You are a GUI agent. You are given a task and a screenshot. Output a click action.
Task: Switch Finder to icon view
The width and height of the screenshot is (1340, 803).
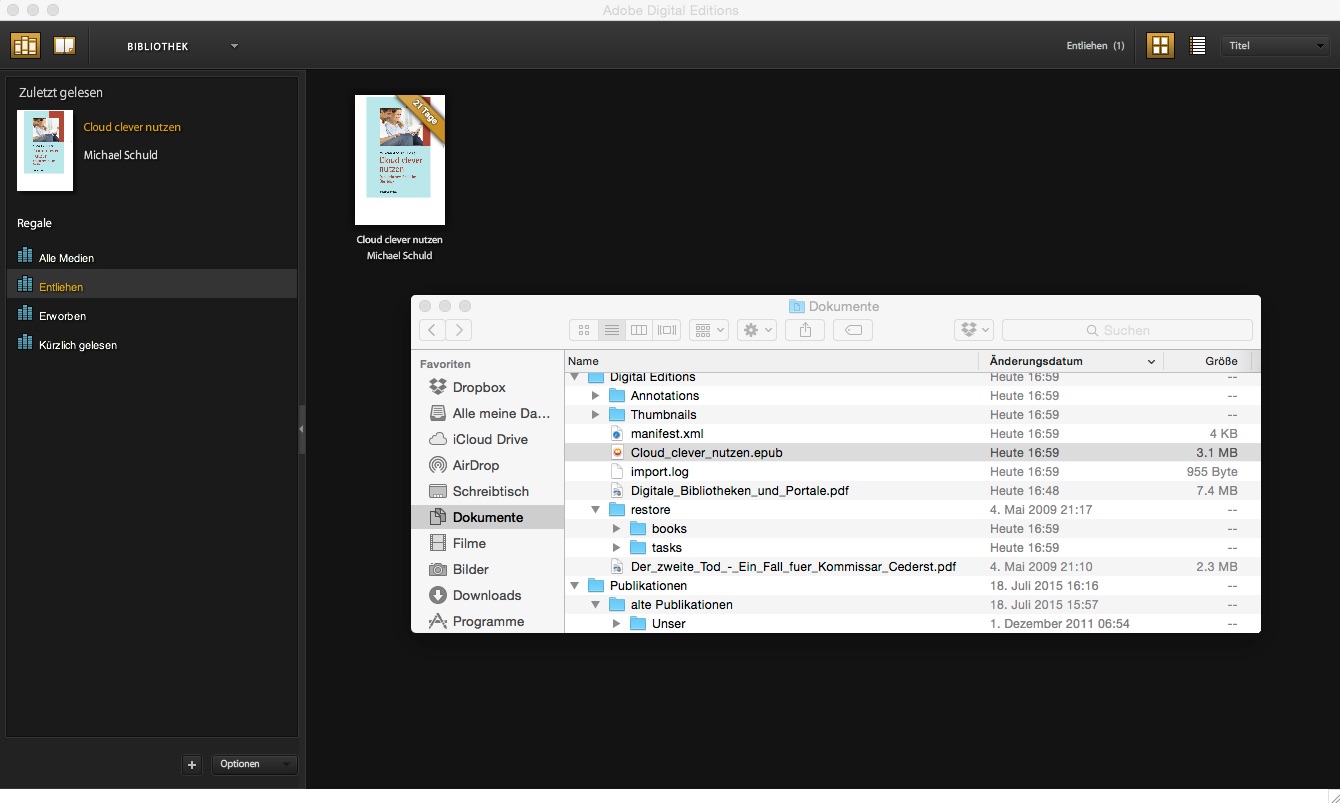tap(584, 330)
